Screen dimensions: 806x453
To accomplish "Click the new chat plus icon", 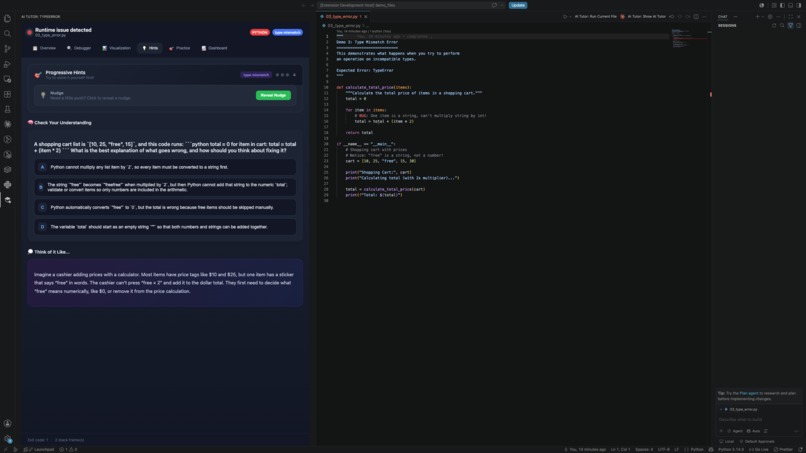I will tap(757, 16).
